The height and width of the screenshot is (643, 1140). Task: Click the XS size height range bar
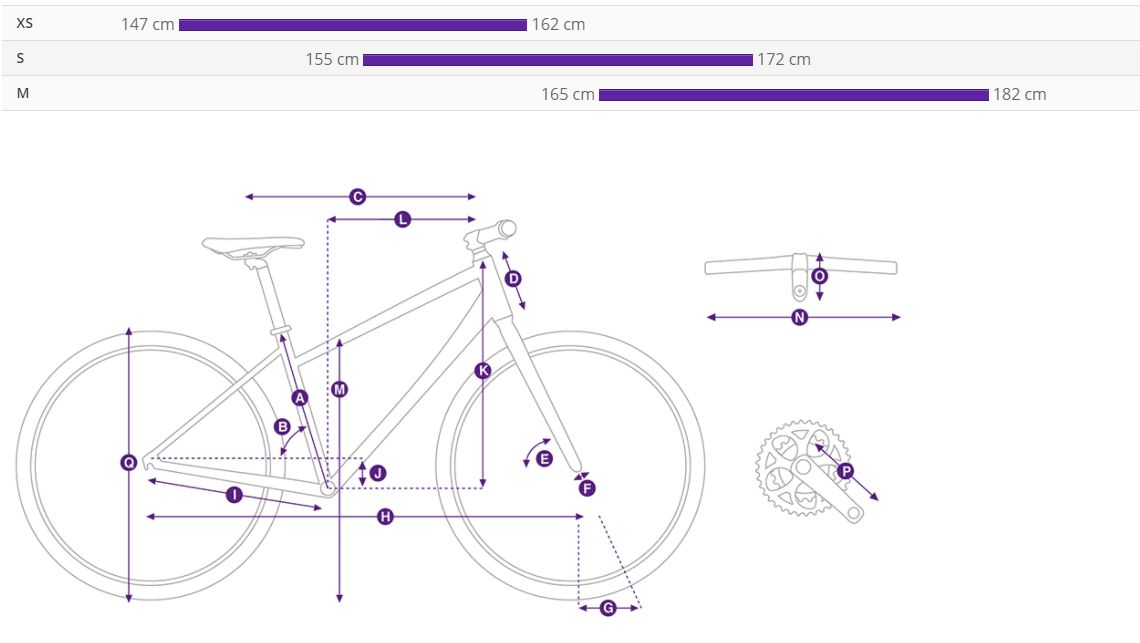pyautogui.click(x=352, y=25)
